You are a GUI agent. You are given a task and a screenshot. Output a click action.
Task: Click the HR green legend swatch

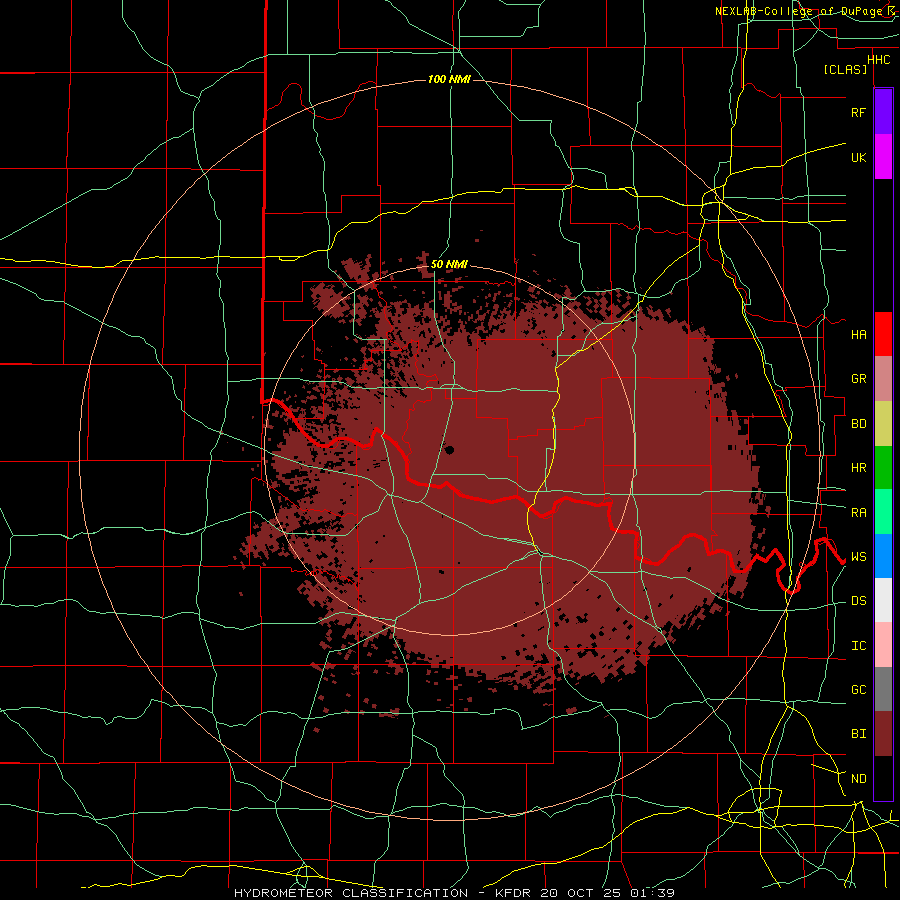click(x=883, y=468)
